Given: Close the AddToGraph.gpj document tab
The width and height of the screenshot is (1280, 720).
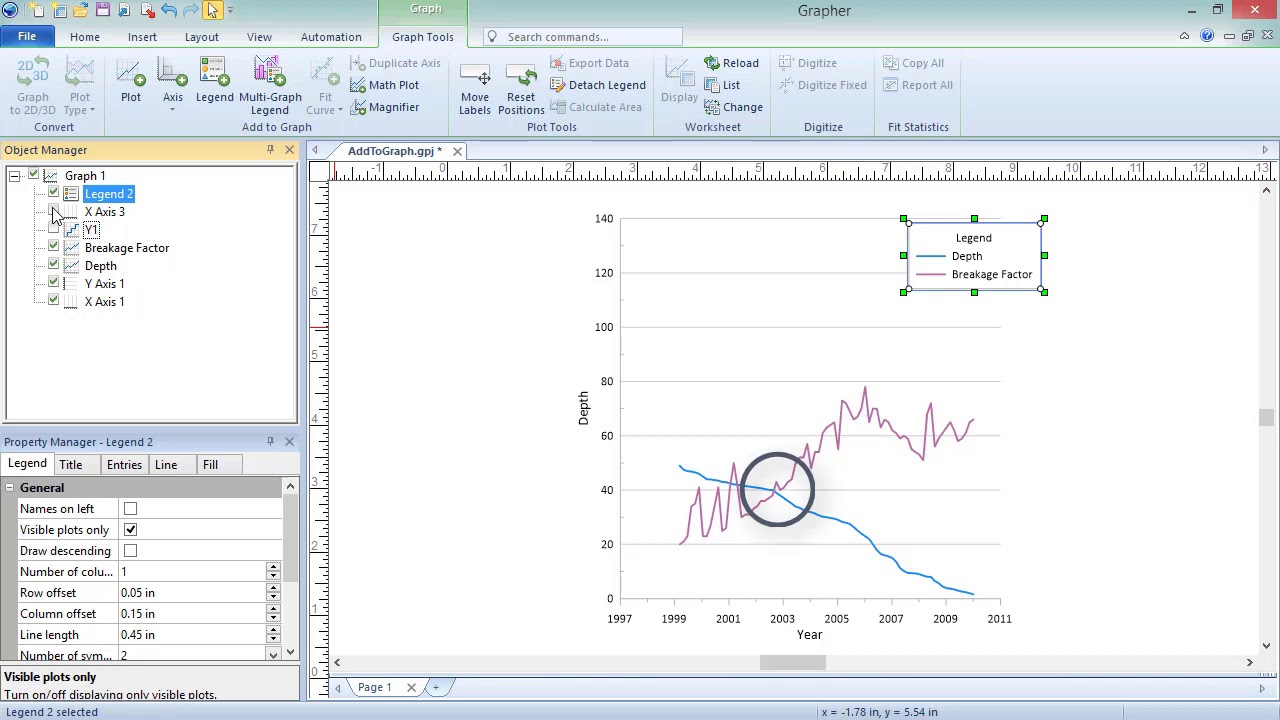Looking at the screenshot, I should (x=457, y=151).
